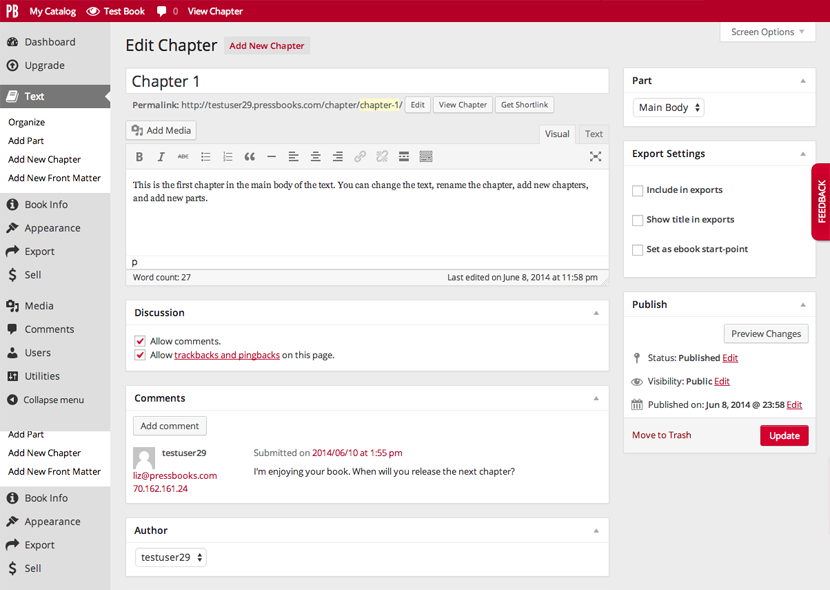830x590 pixels.
Task: Show the toolbar toggle (kitchen sink)
Action: [x=426, y=157]
